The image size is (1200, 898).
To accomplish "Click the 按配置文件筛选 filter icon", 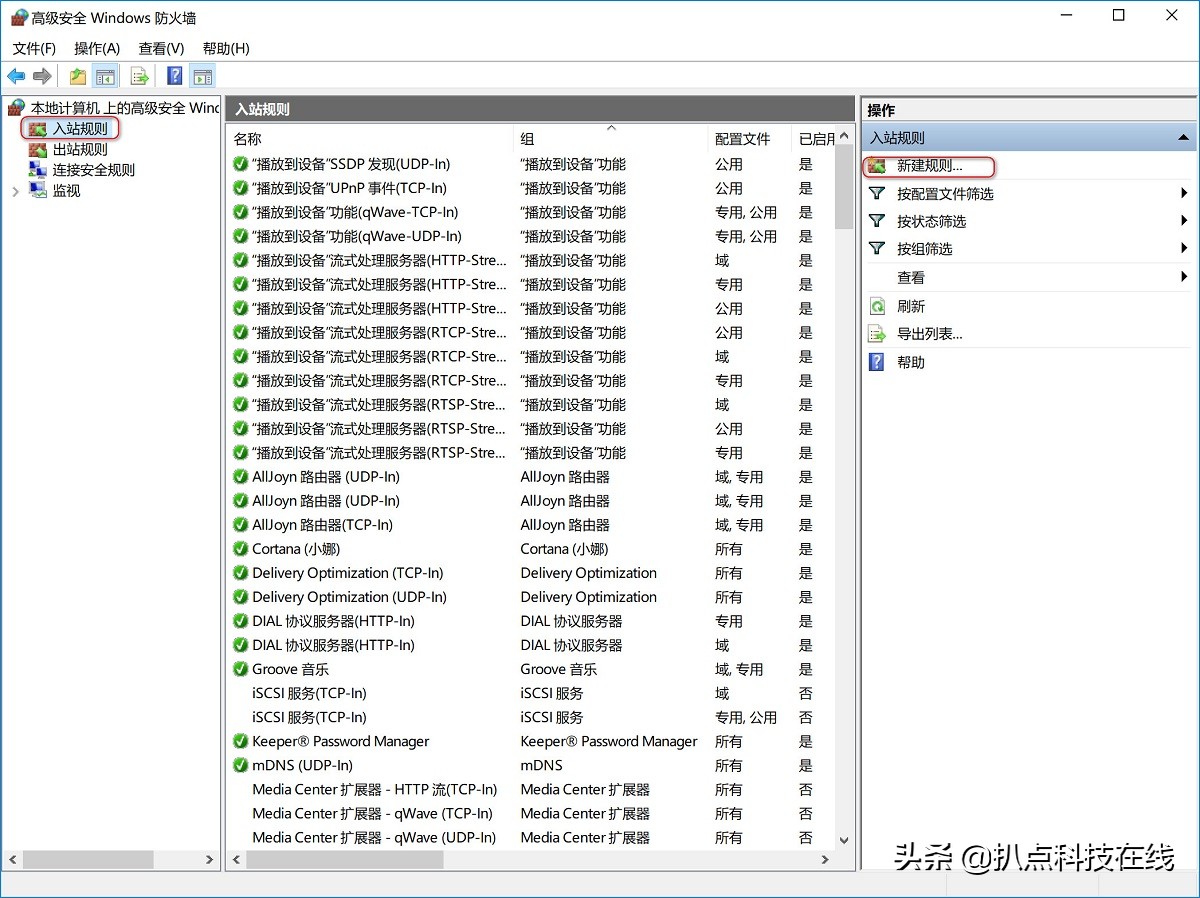I will (877, 194).
